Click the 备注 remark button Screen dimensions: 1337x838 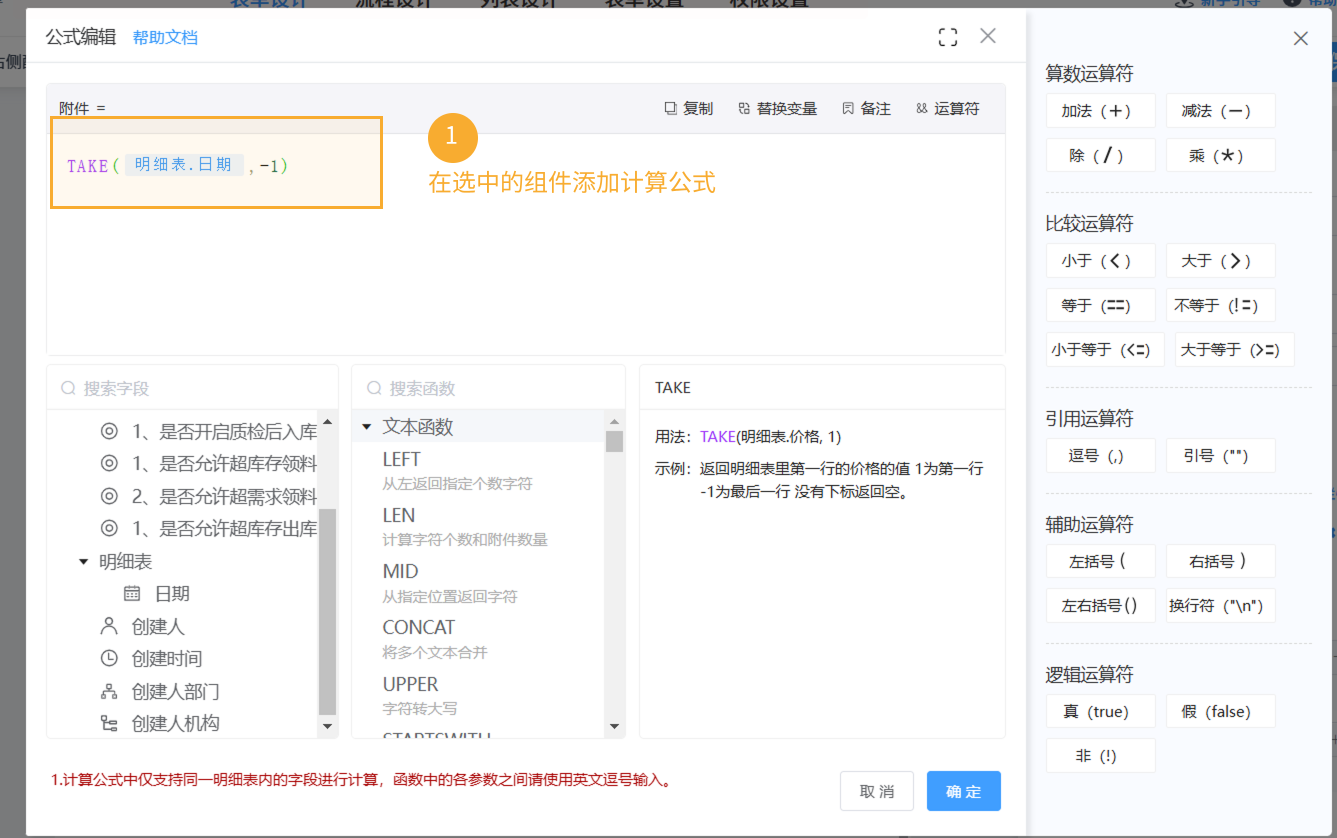coord(866,108)
